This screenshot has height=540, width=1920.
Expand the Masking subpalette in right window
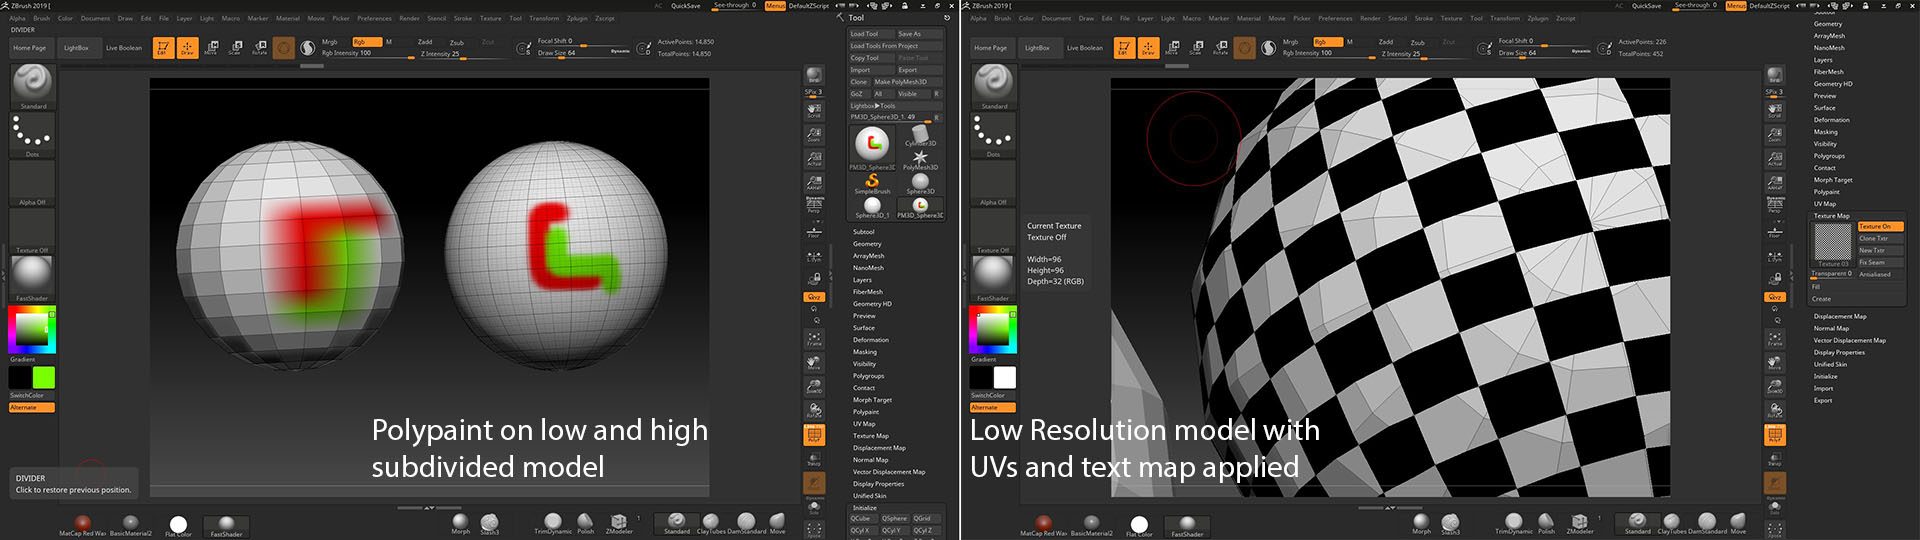tap(1826, 132)
